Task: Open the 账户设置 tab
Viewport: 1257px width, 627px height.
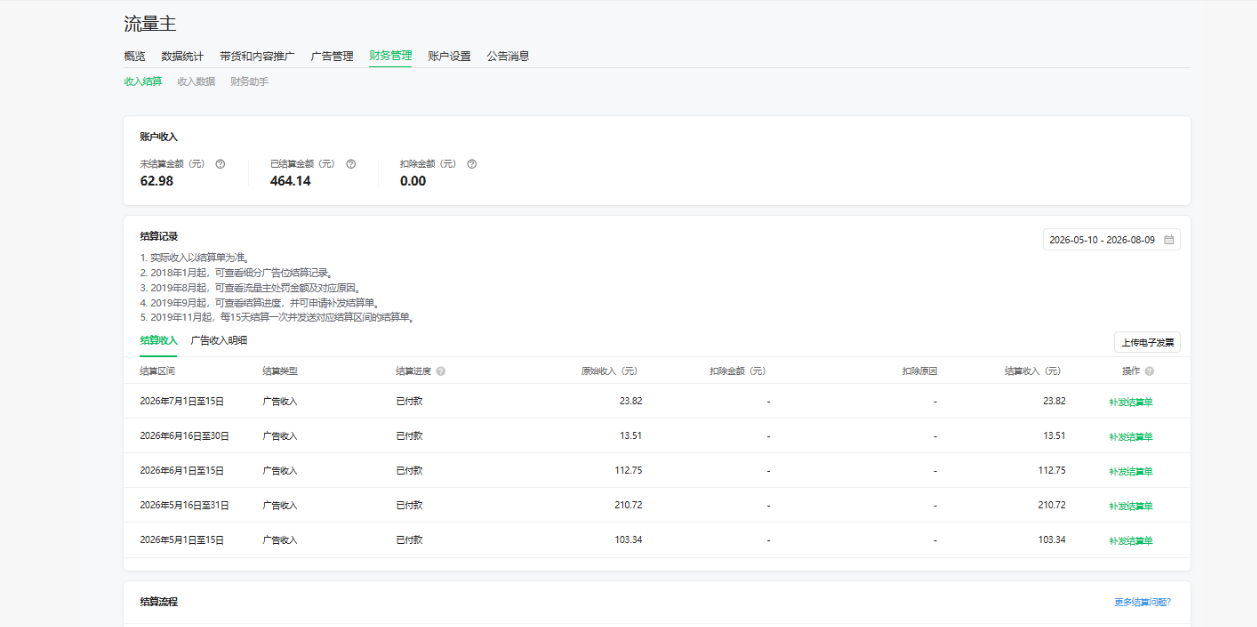Action: 449,56
